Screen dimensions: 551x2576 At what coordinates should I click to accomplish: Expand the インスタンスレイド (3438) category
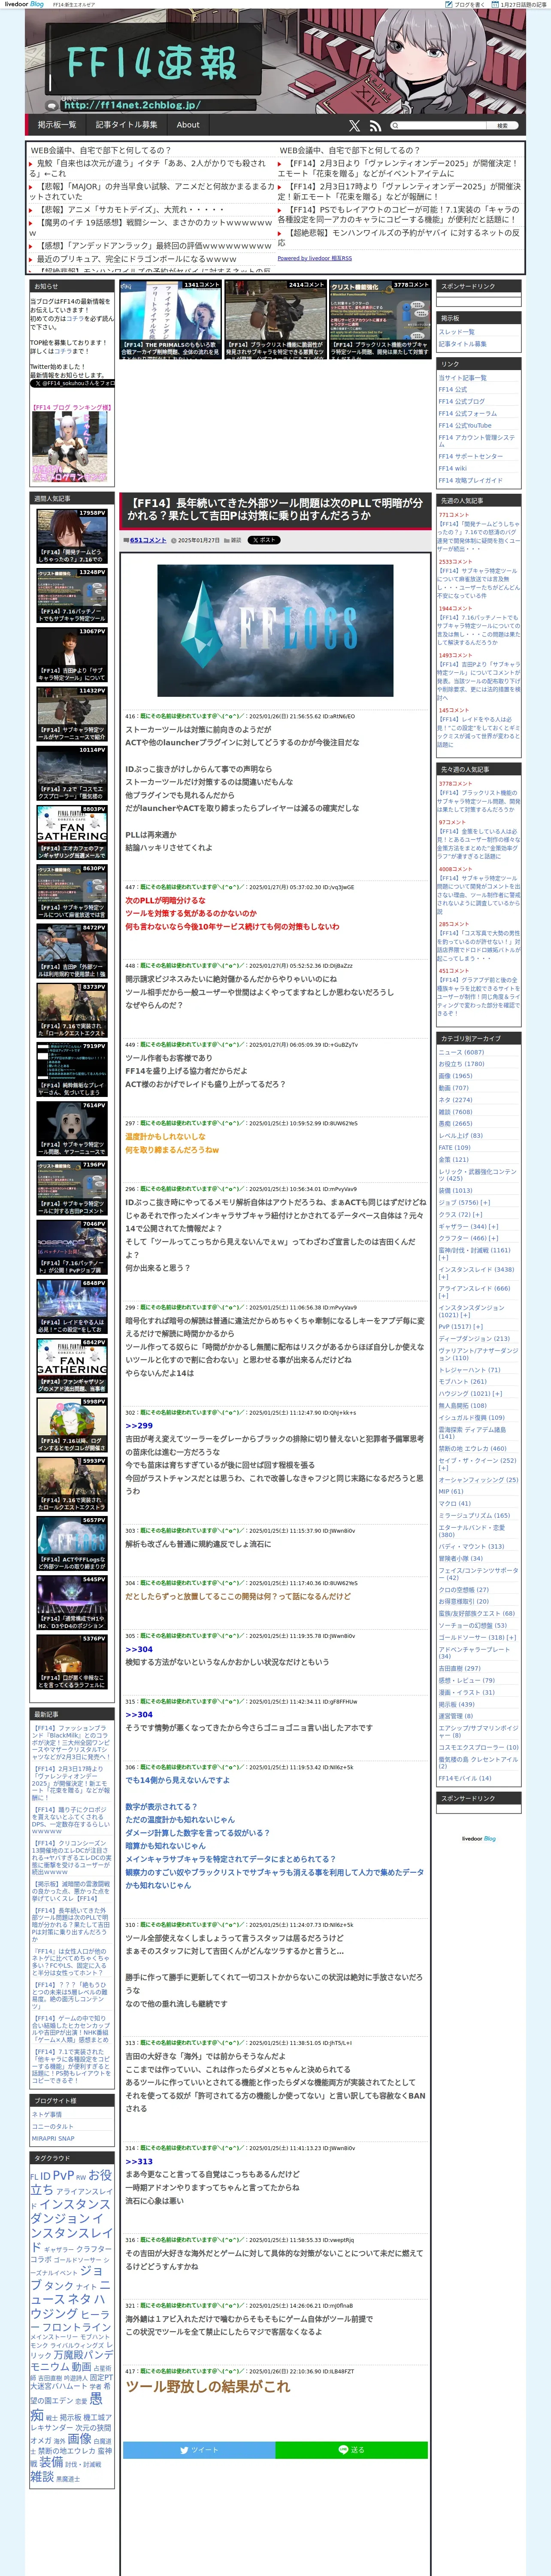[x=443, y=1277]
